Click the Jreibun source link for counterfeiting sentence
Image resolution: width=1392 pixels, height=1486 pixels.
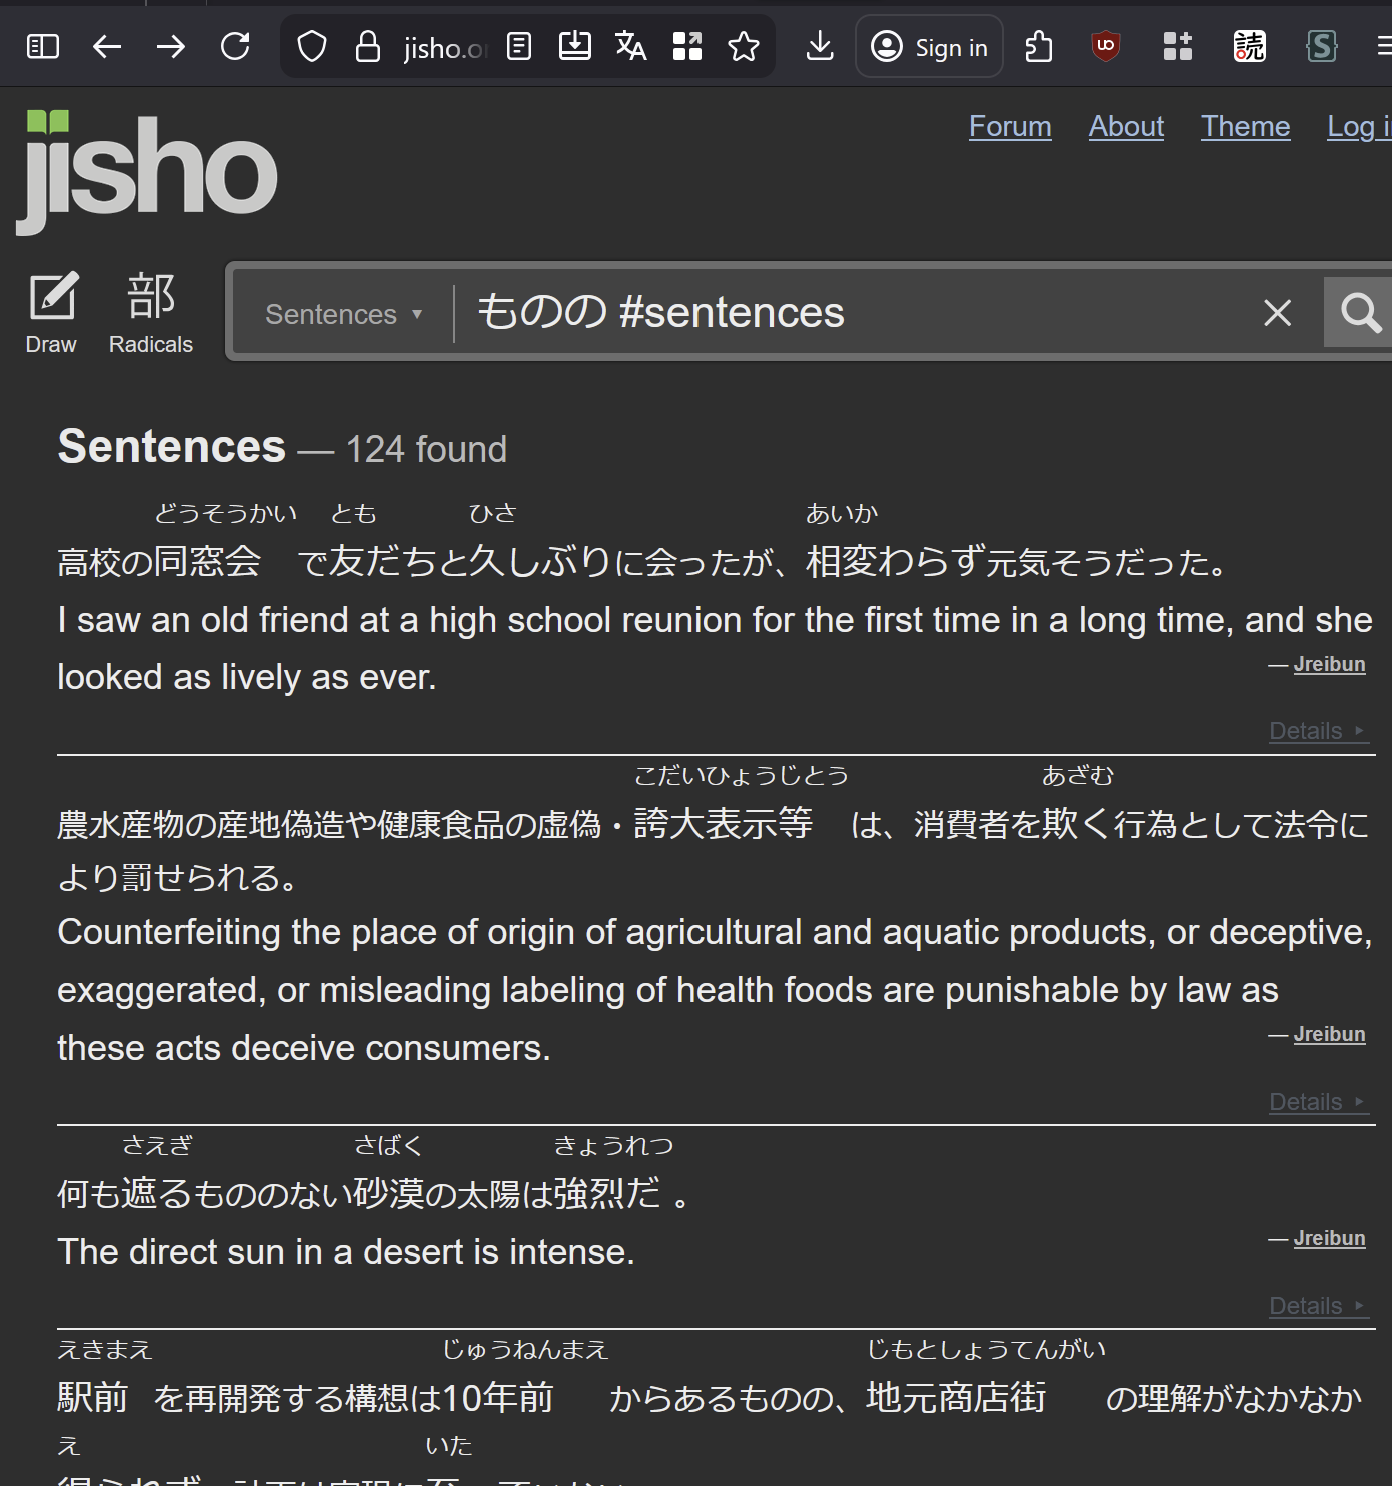click(1329, 1034)
